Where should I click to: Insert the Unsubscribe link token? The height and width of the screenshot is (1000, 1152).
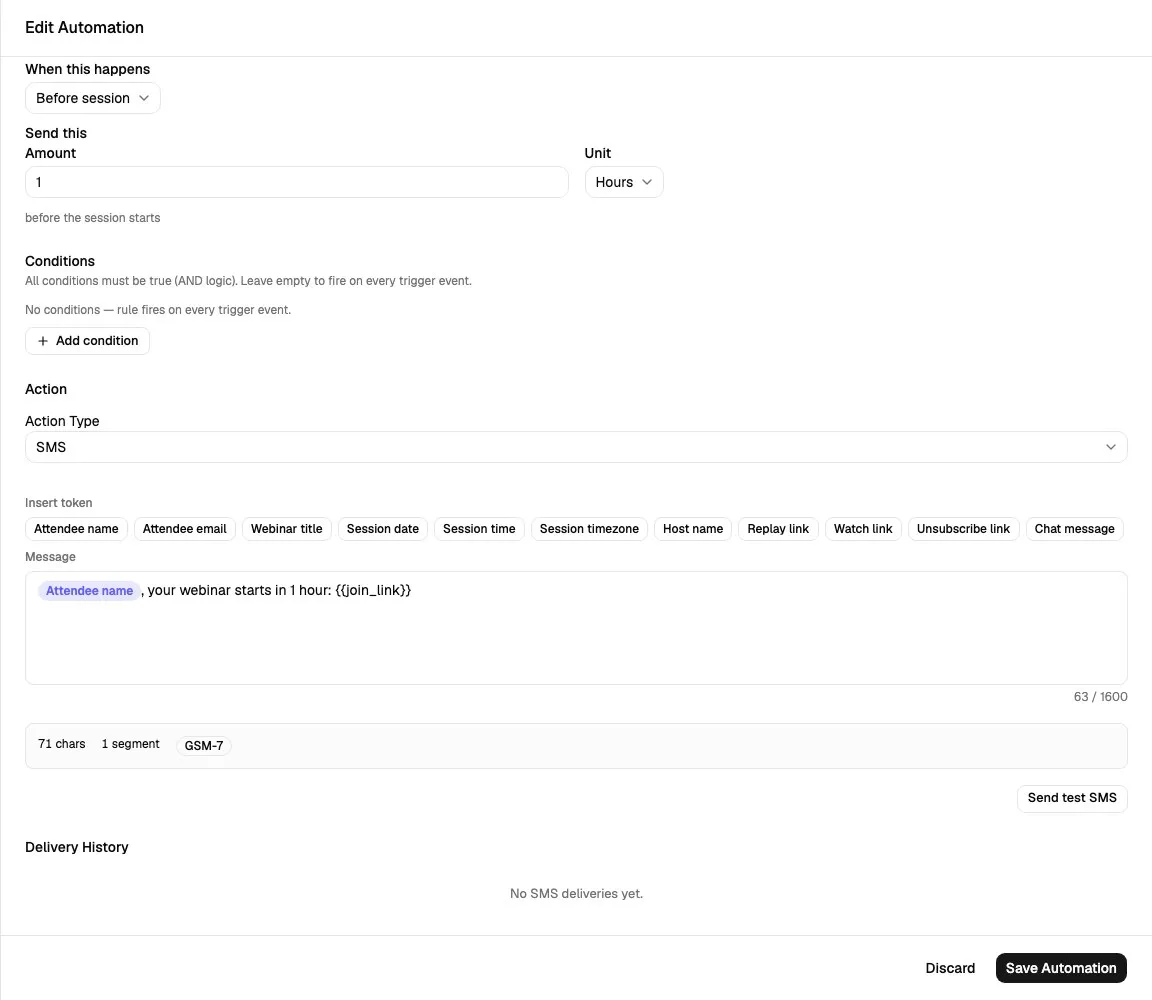click(x=963, y=529)
